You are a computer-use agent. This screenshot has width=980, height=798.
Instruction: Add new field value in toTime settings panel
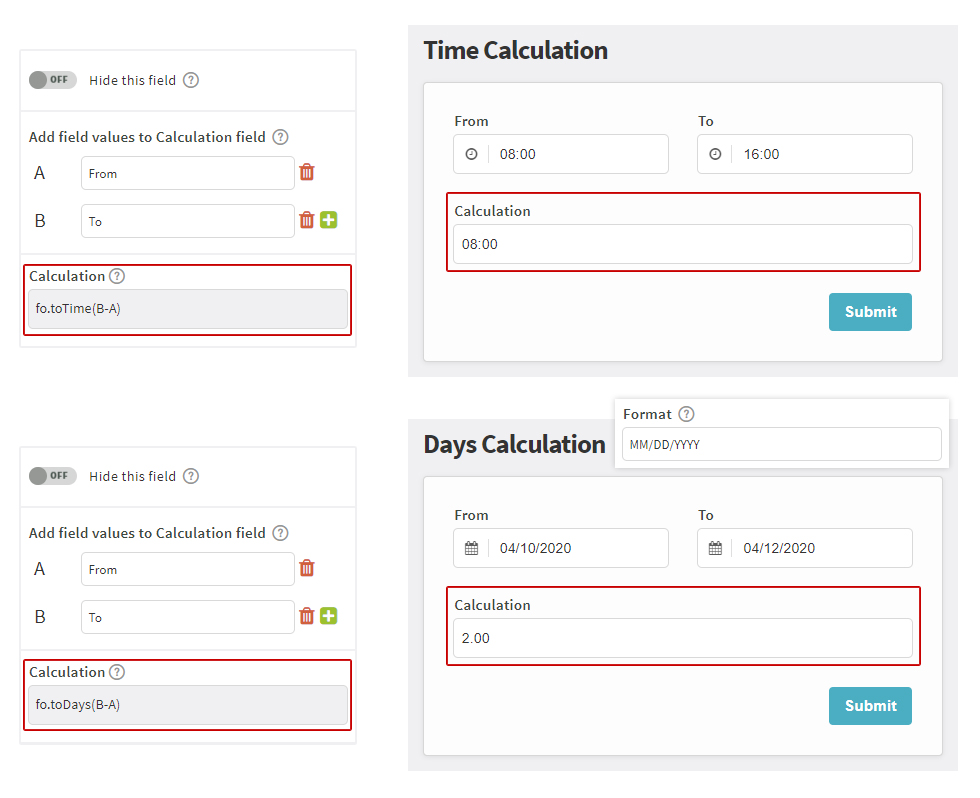328,220
